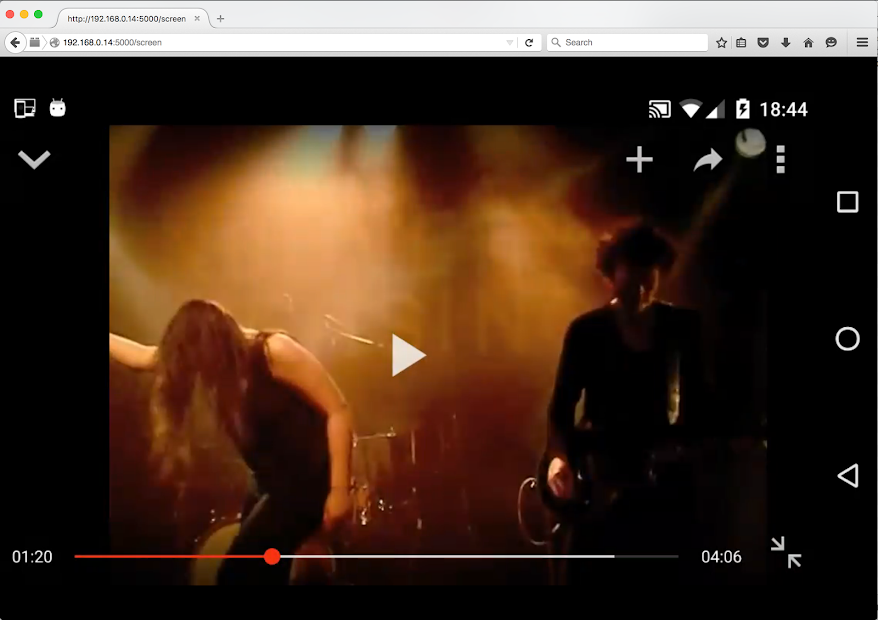Open the Firefox hamburger menu
This screenshot has height=620, width=878.
pyautogui.click(x=861, y=42)
